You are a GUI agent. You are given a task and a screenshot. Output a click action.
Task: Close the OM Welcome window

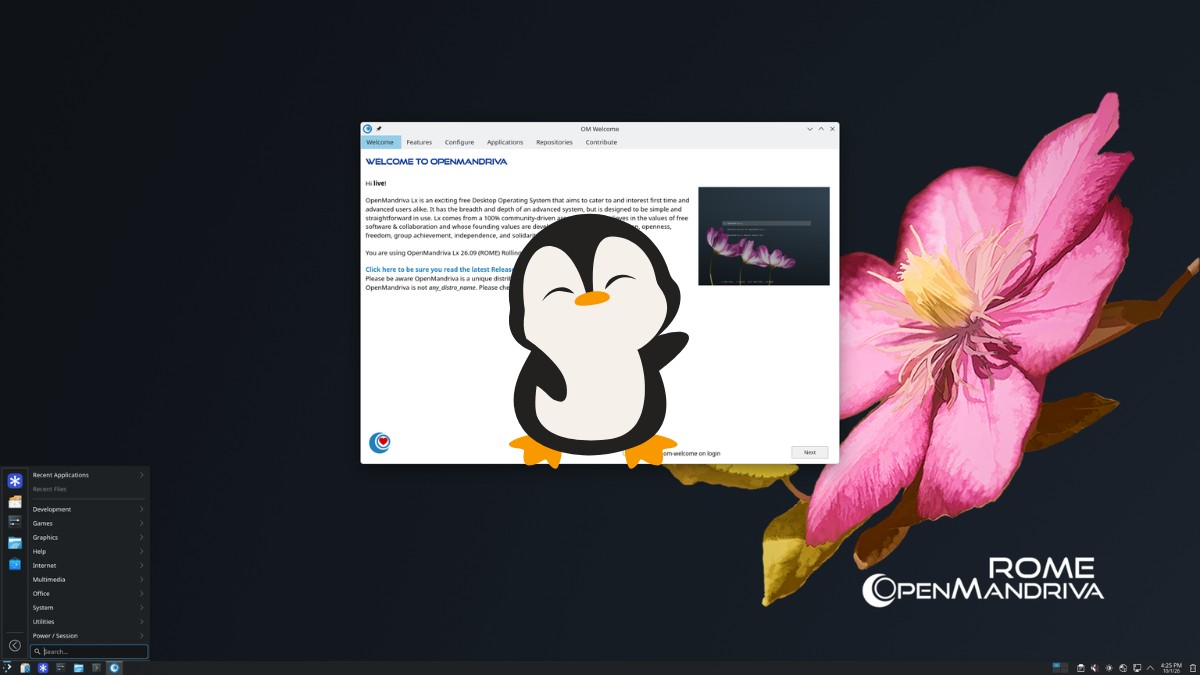coord(833,129)
